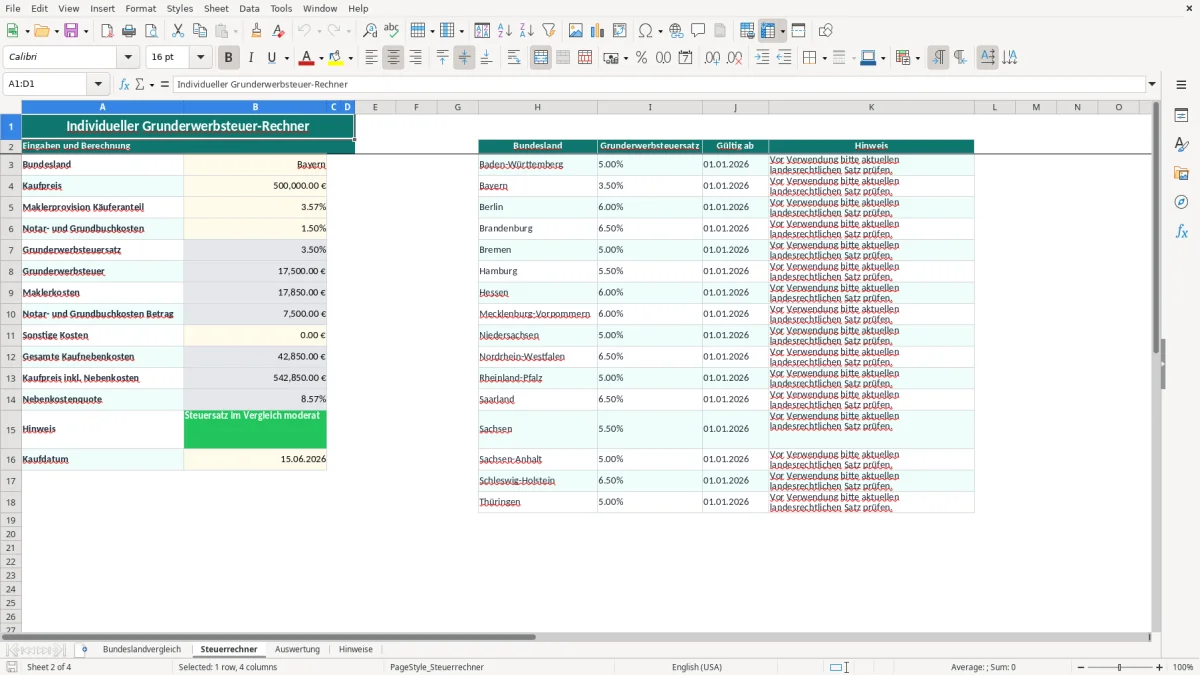Select column H header
The image size is (1200, 675).
click(x=537, y=107)
